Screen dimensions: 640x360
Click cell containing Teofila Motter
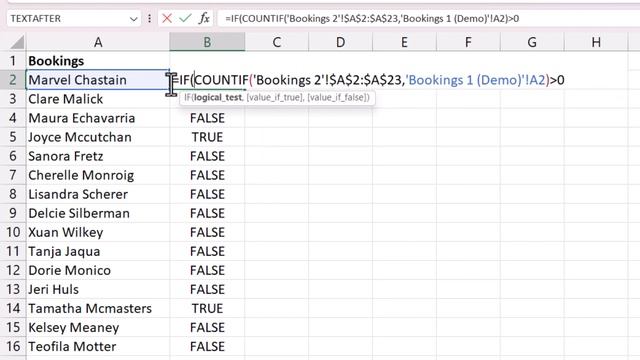click(98, 346)
